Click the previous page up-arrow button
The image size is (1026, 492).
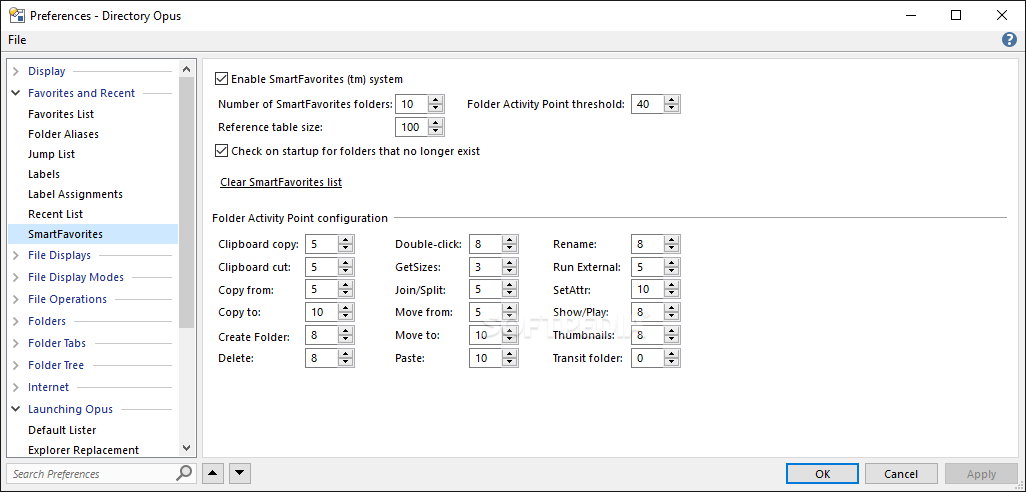213,473
